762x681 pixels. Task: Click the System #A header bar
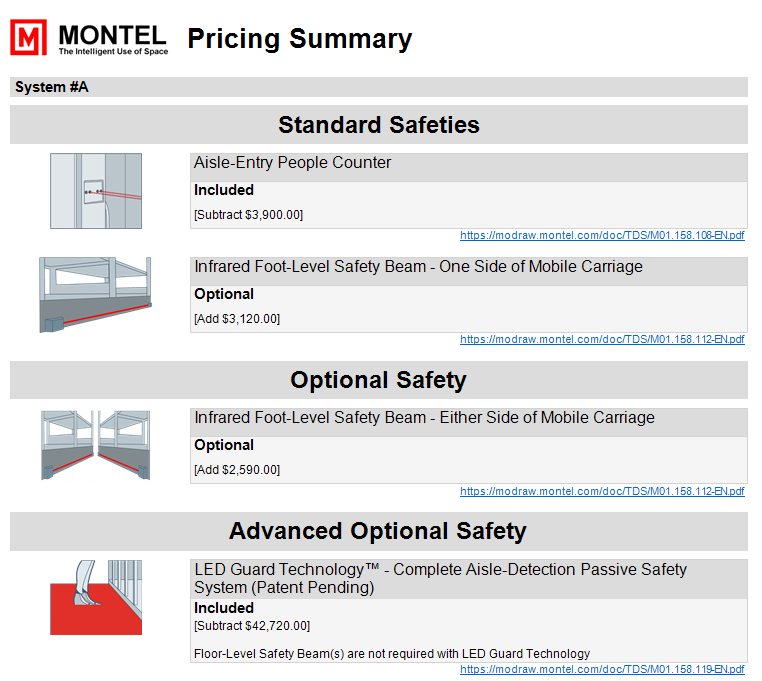(x=379, y=87)
